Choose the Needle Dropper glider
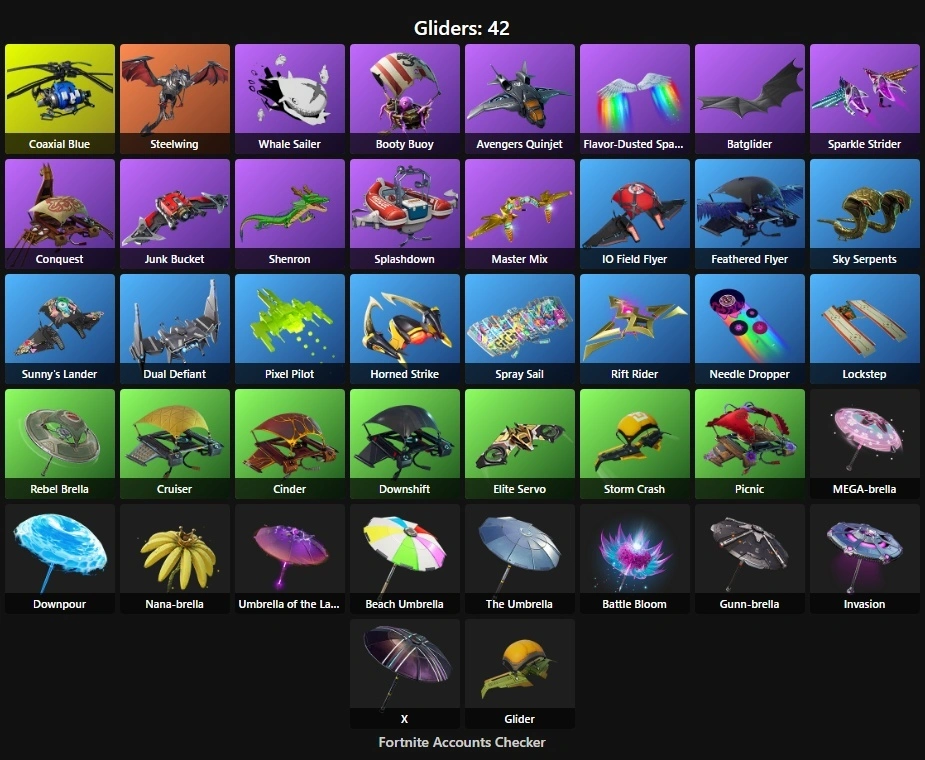Image resolution: width=925 pixels, height=760 pixels. coord(750,329)
